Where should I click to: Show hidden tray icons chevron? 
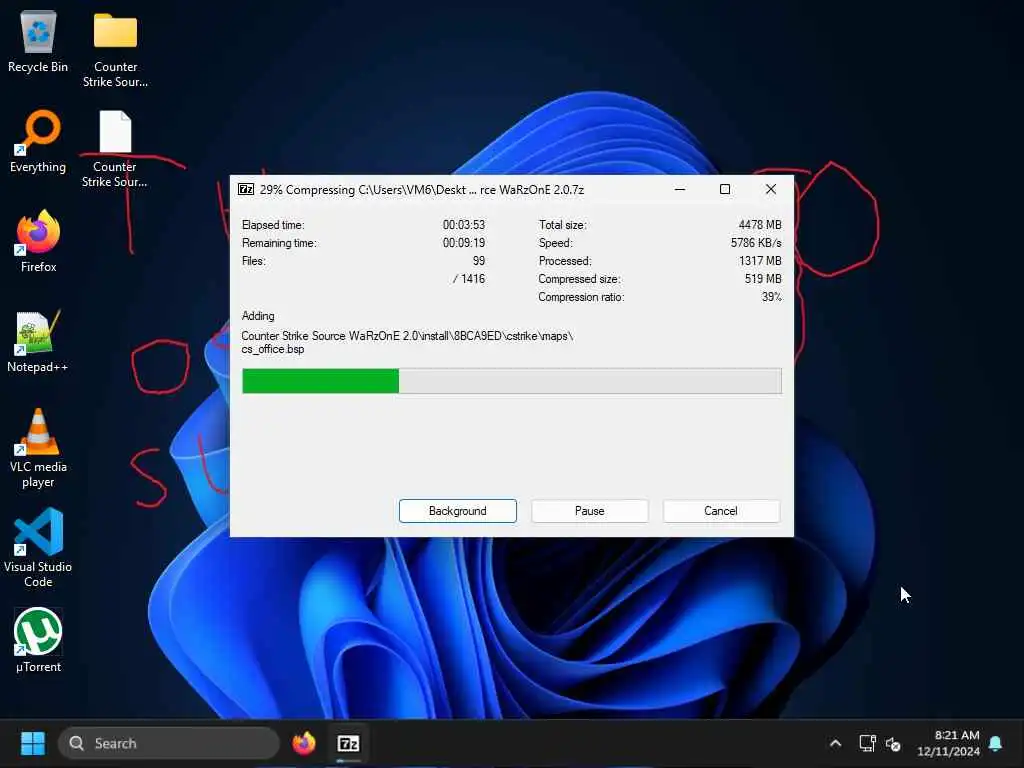835,743
